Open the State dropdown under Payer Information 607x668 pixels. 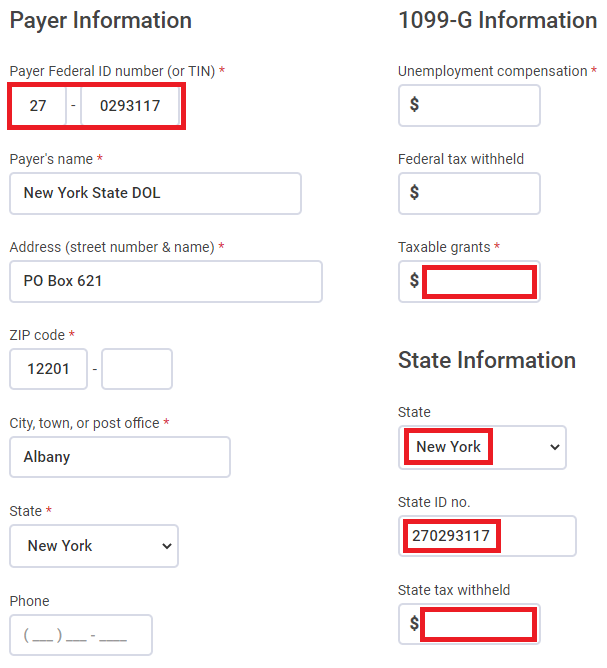pyautogui.click(x=94, y=546)
